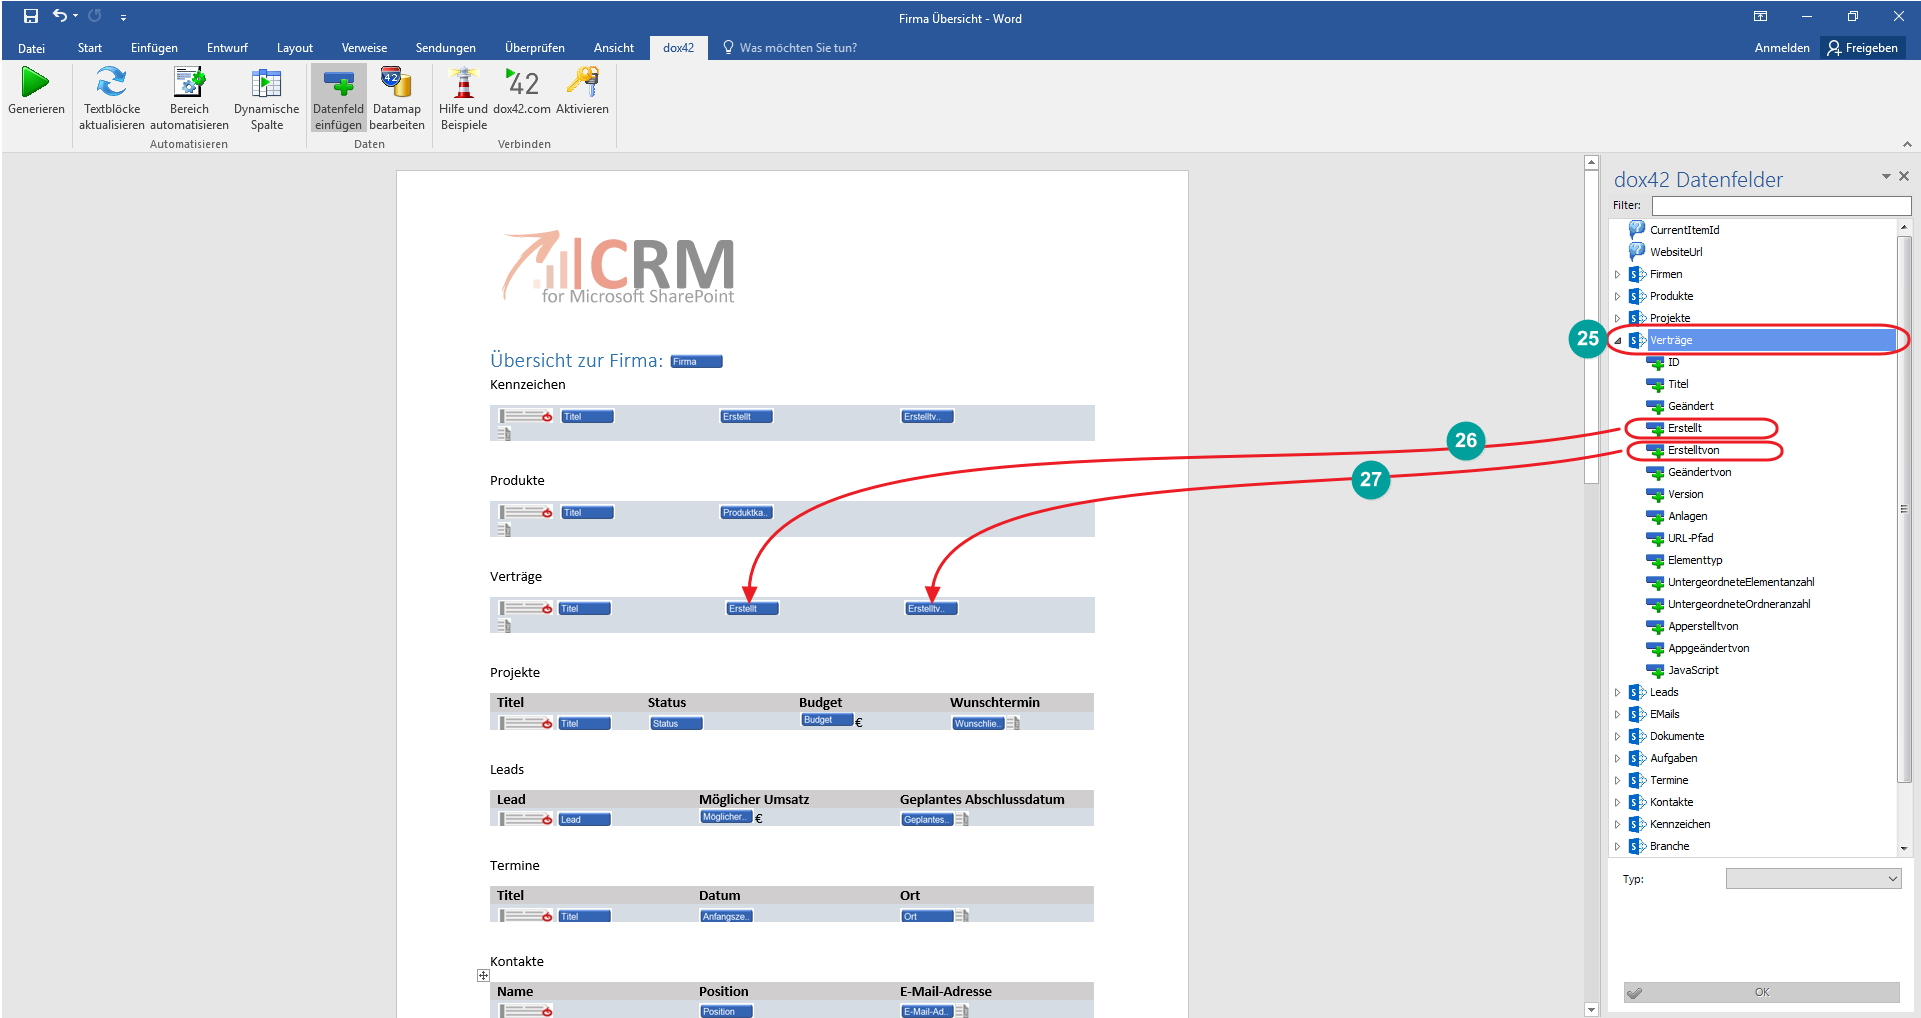Open Quick Access Toolbar customize arrow
The width and height of the screenshot is (1921, 1018).
click(x=123, y=17)
